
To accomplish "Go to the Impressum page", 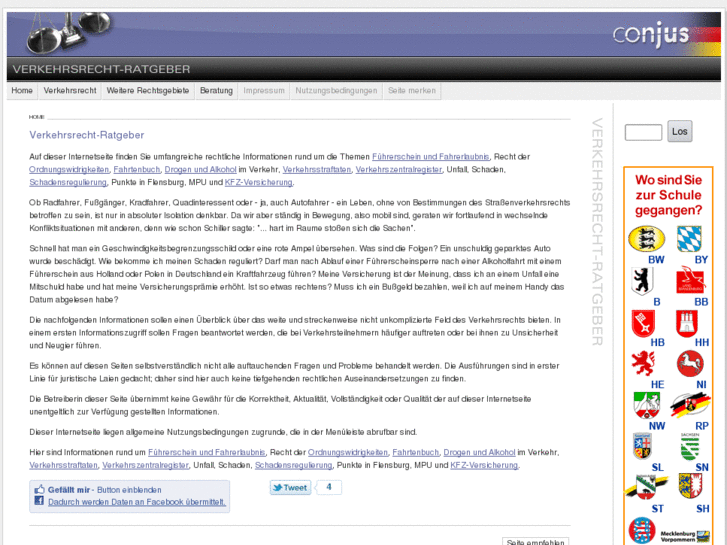I will coord(264,90).
